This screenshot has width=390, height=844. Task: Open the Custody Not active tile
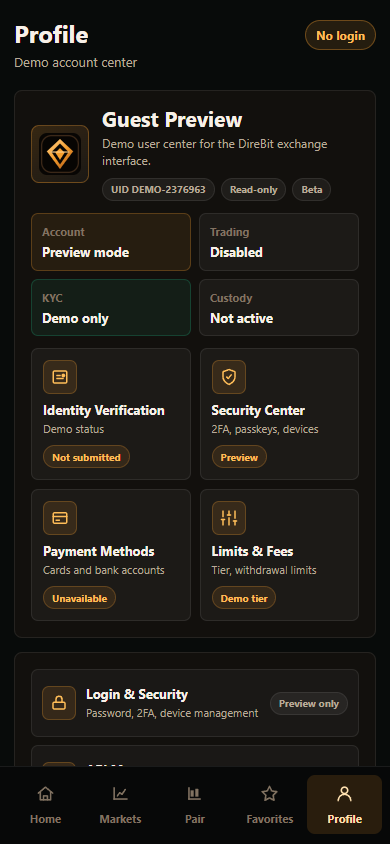279,308
